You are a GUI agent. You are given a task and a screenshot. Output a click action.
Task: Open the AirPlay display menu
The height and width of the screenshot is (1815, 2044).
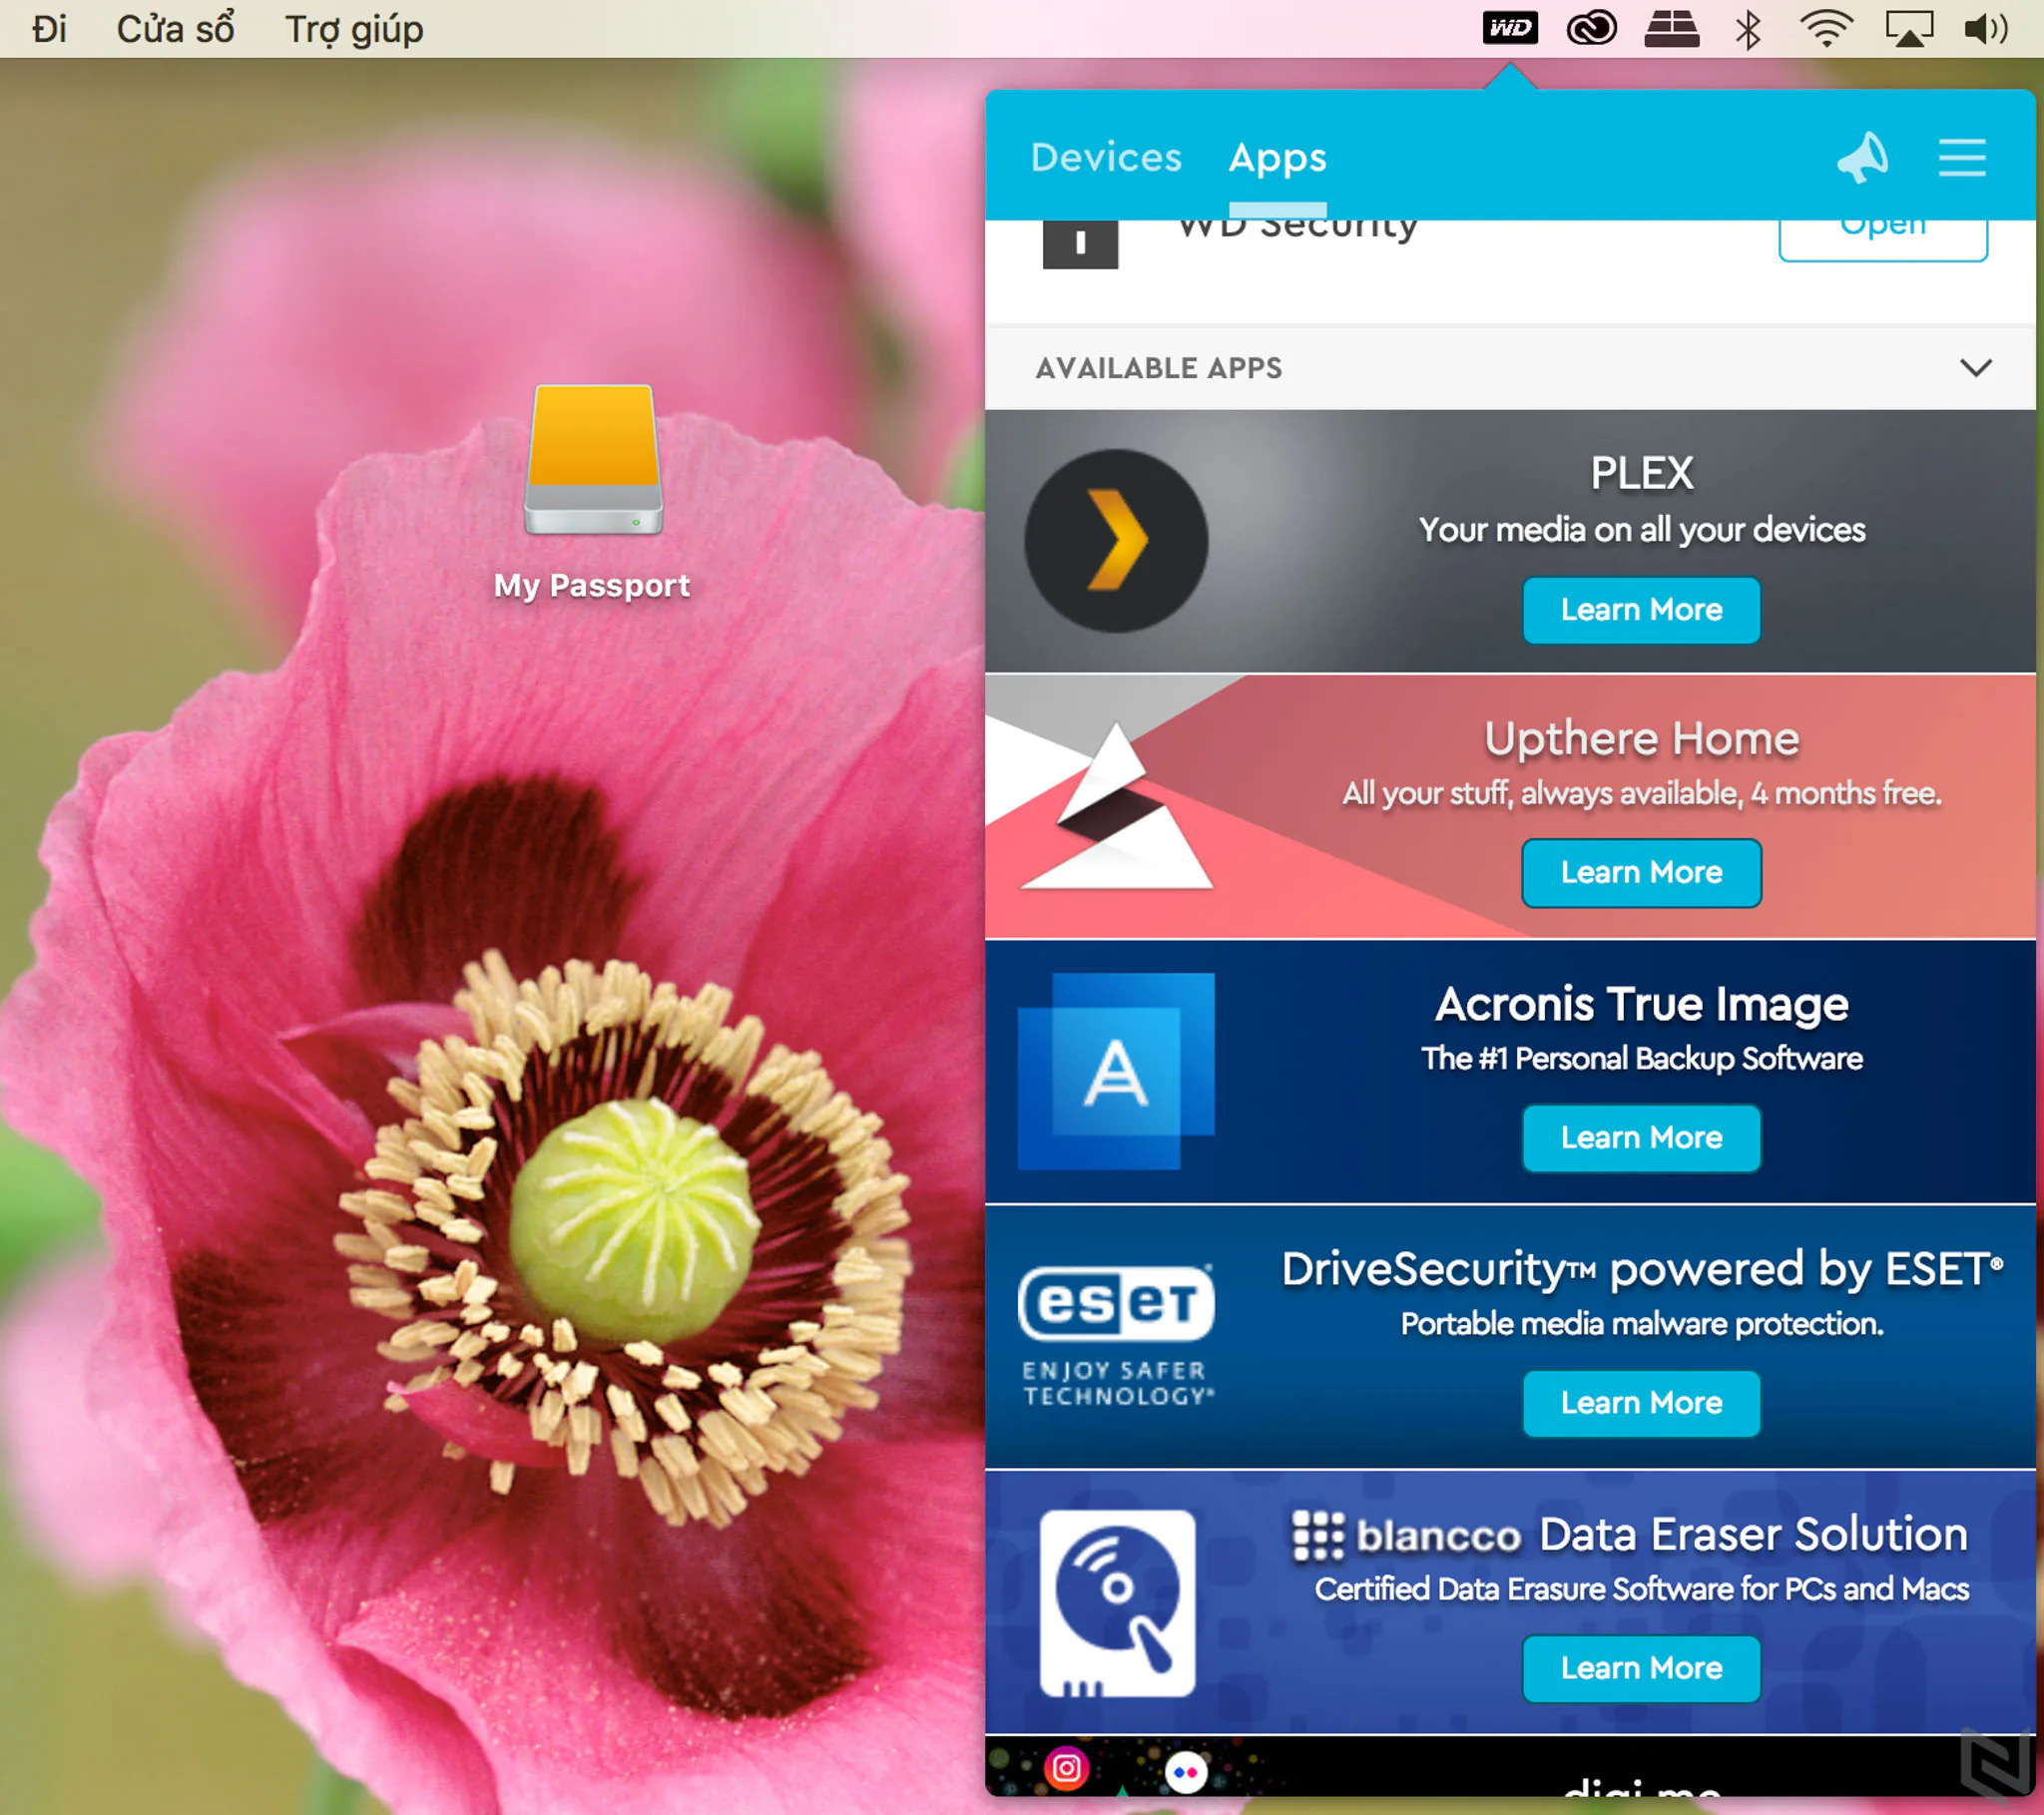tap(1908, 28)
